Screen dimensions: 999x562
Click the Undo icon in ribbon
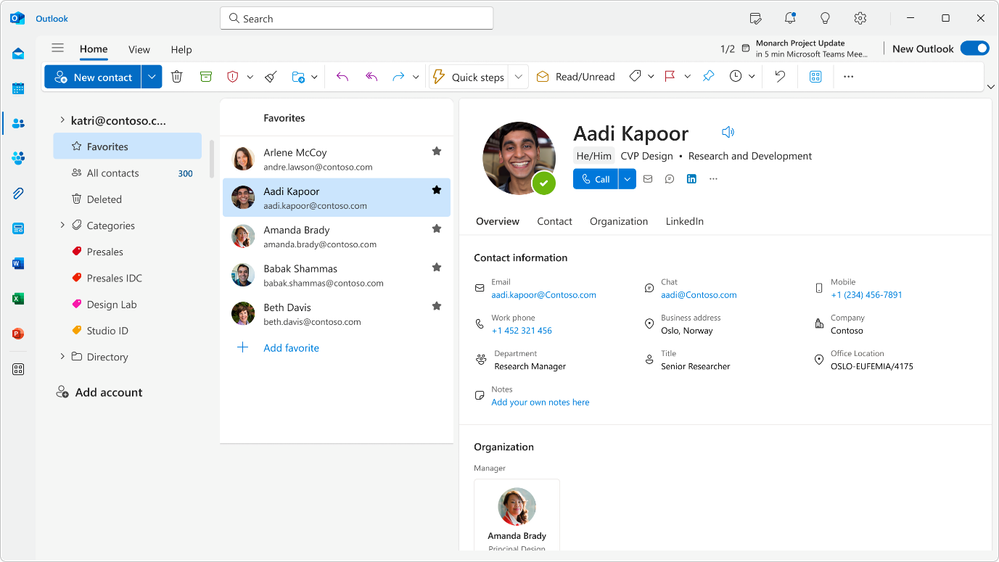tap(780, 76)
